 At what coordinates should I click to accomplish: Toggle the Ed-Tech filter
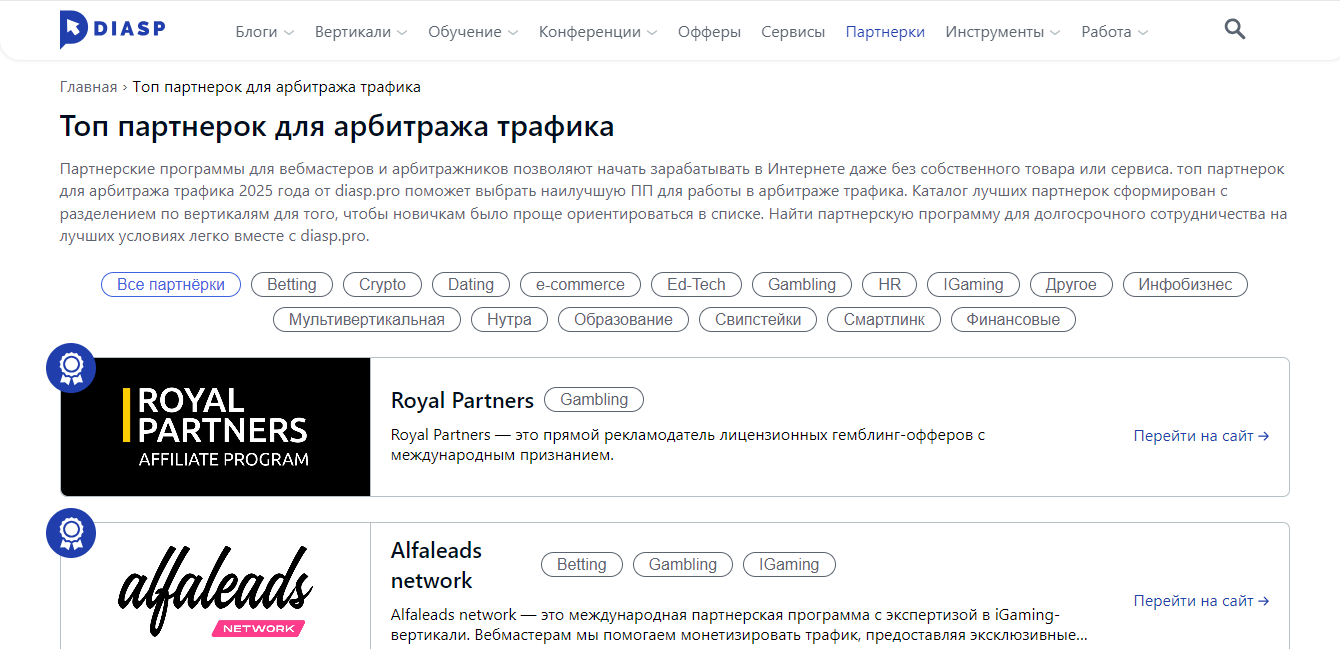click(x=696, y=285)
